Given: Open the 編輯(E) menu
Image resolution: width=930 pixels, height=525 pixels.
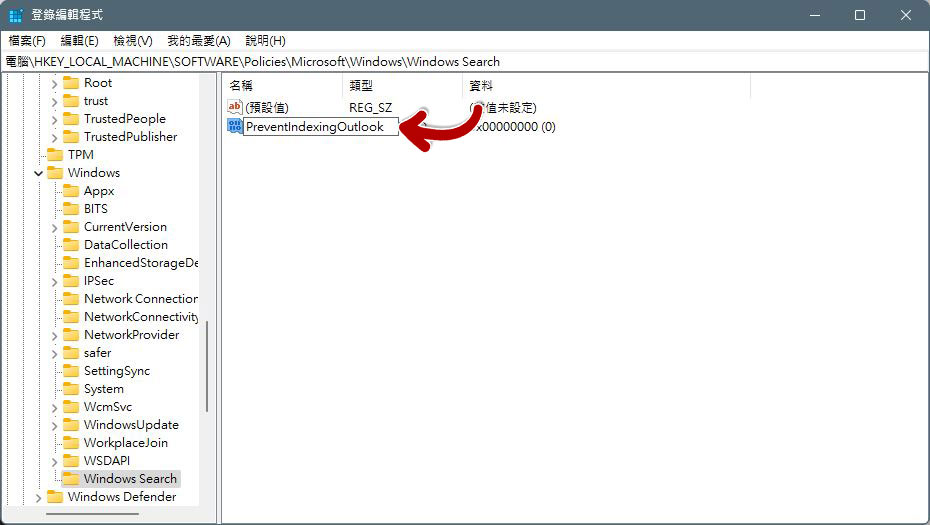Looking at the screenshot, I should click(x=79, y=41).
